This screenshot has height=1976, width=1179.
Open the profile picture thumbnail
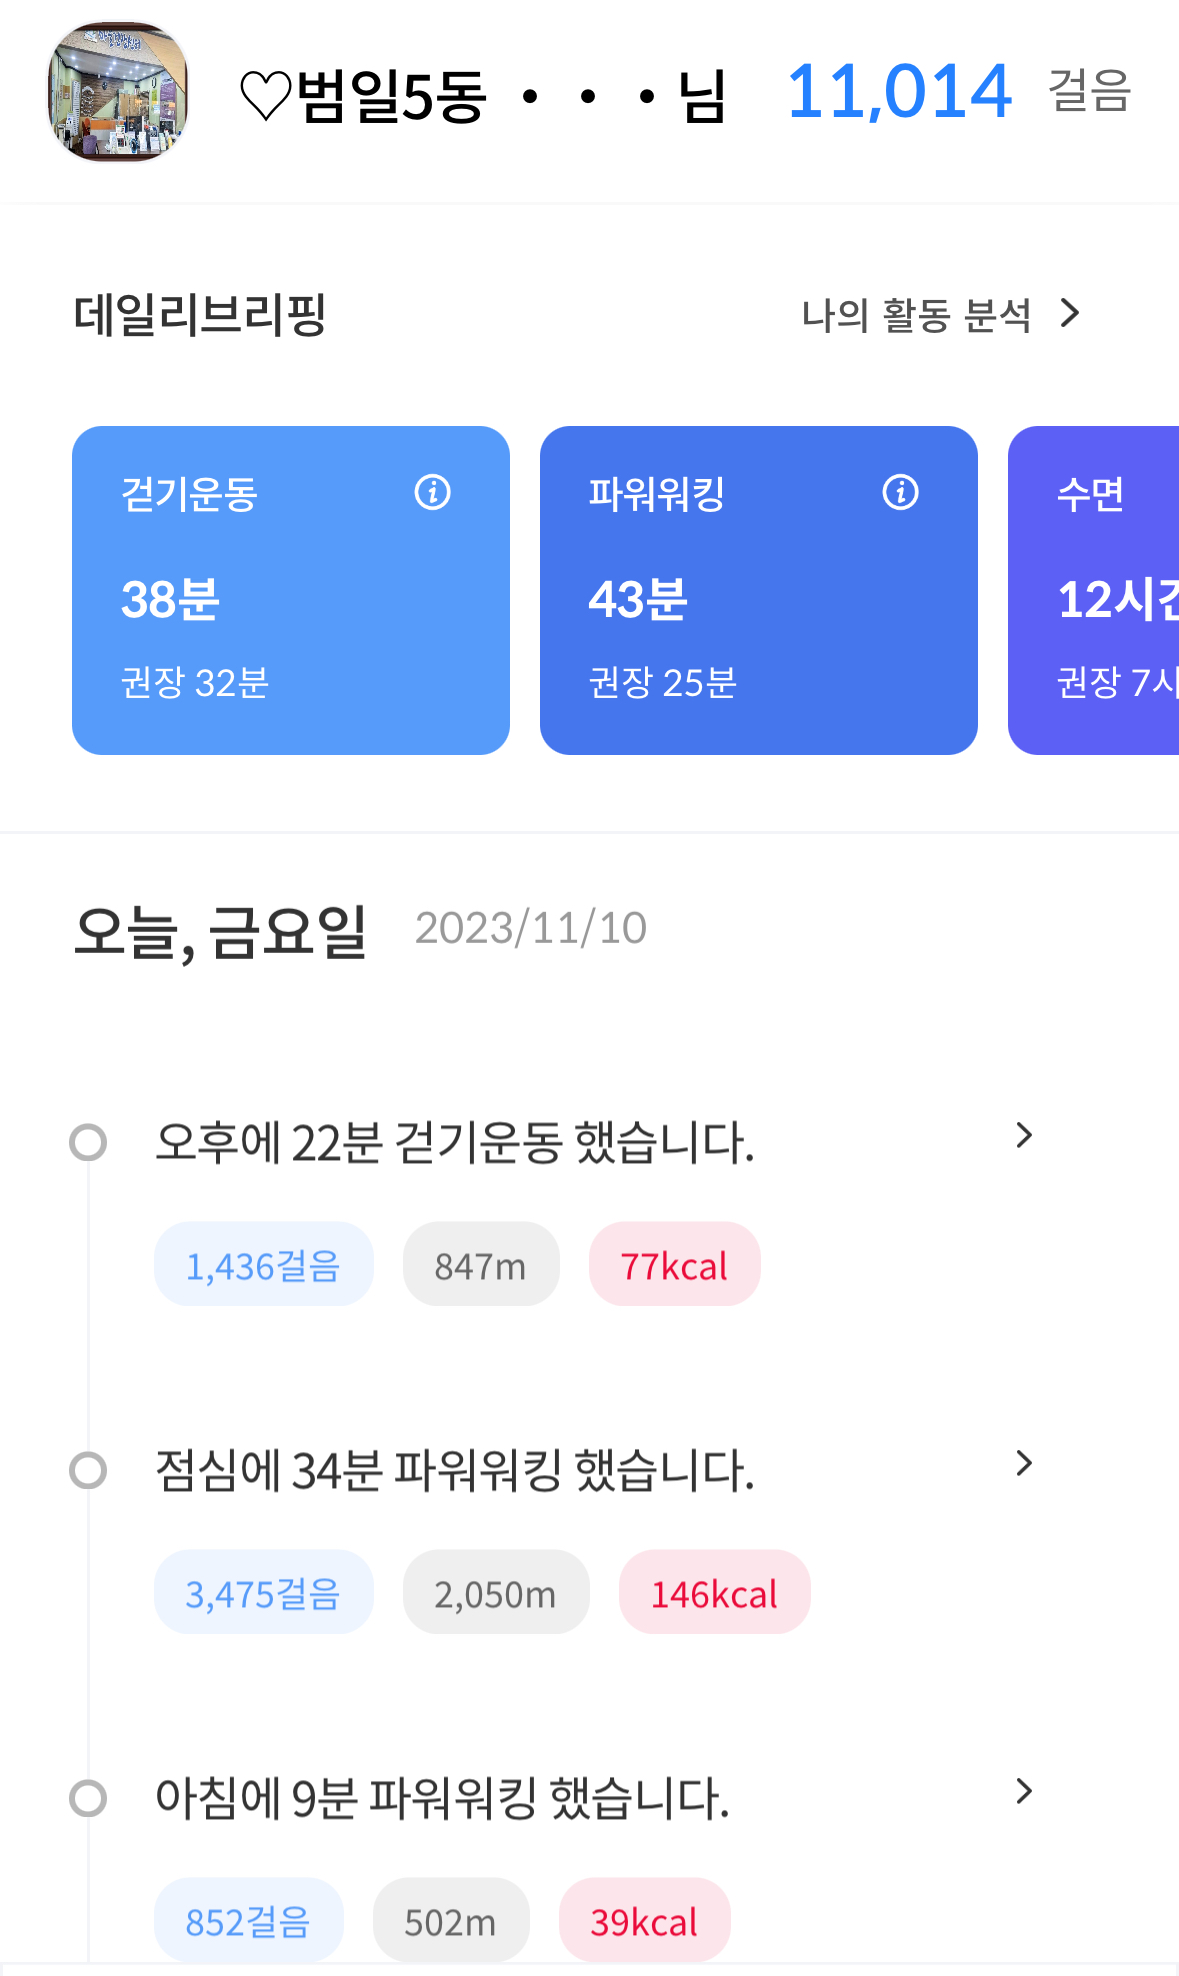tap(118, 92)
